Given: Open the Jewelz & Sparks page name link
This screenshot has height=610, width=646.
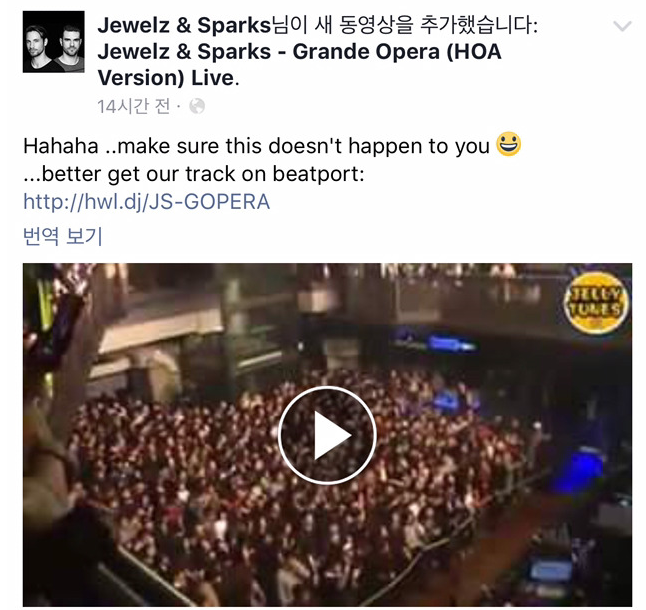Looking at the screenshot, I should tap(184, 25).
